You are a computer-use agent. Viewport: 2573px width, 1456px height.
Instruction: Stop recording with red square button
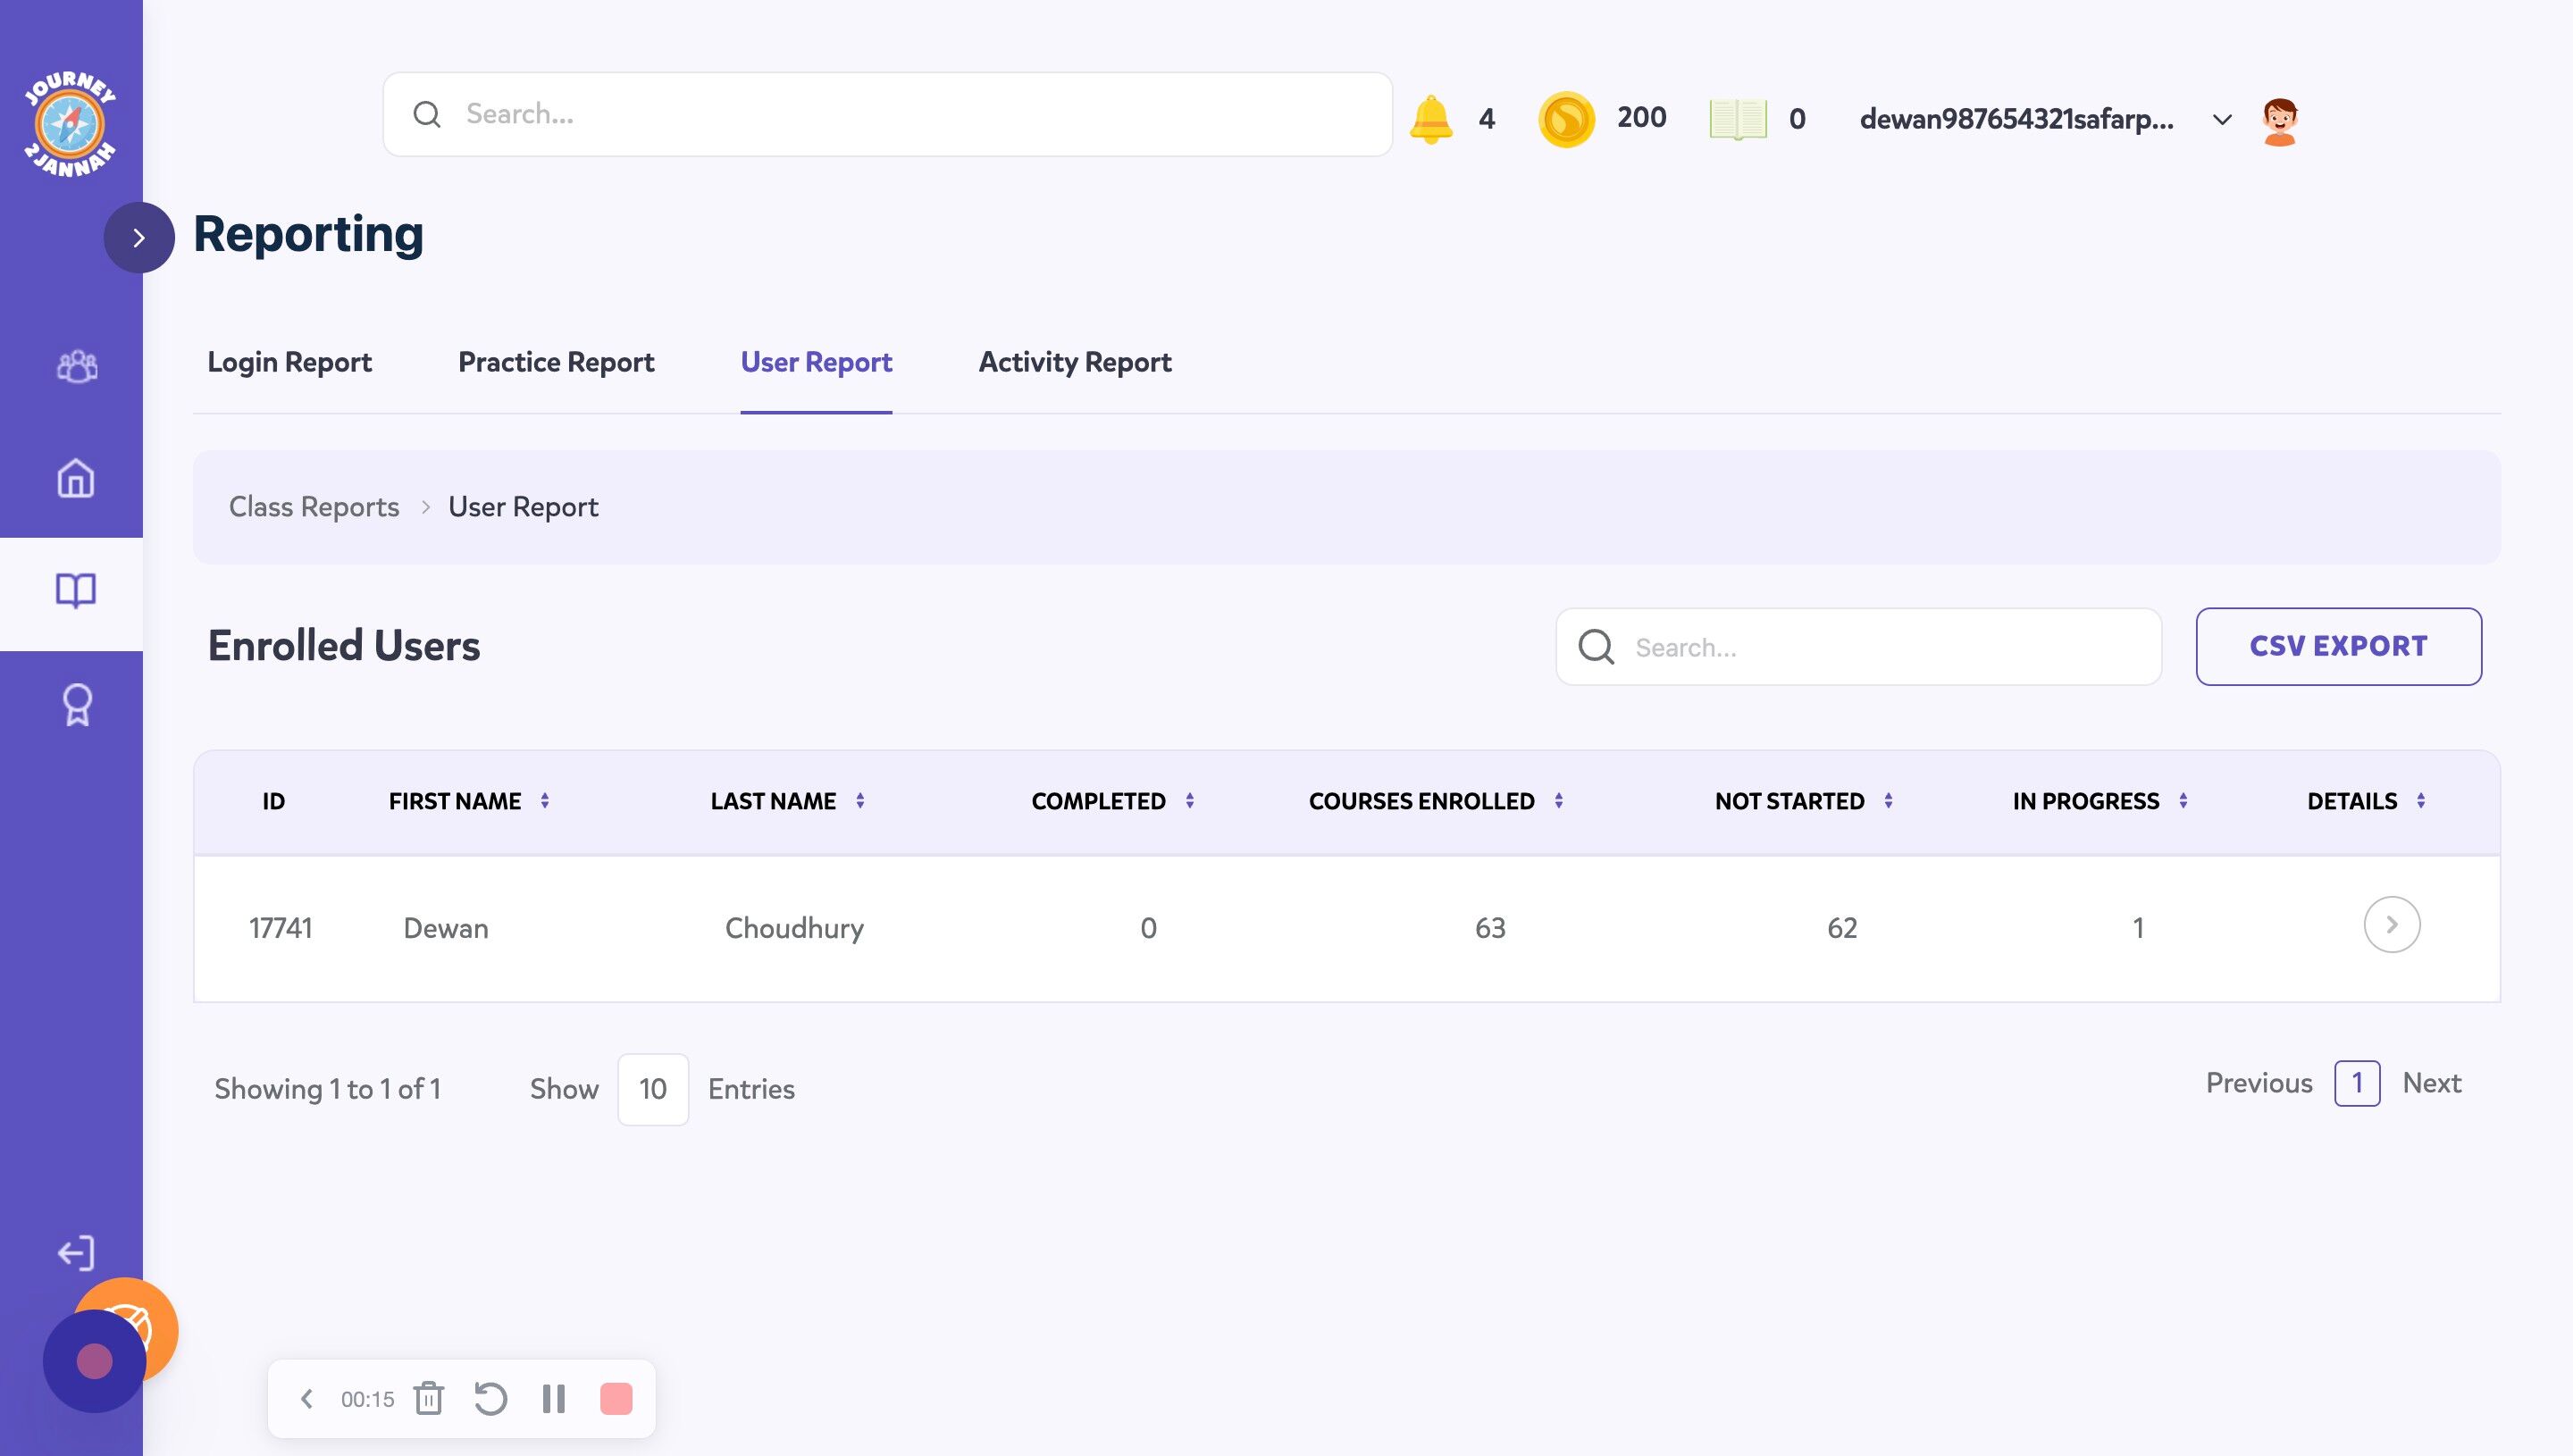pyautogui.click(x=616, y=1398)
